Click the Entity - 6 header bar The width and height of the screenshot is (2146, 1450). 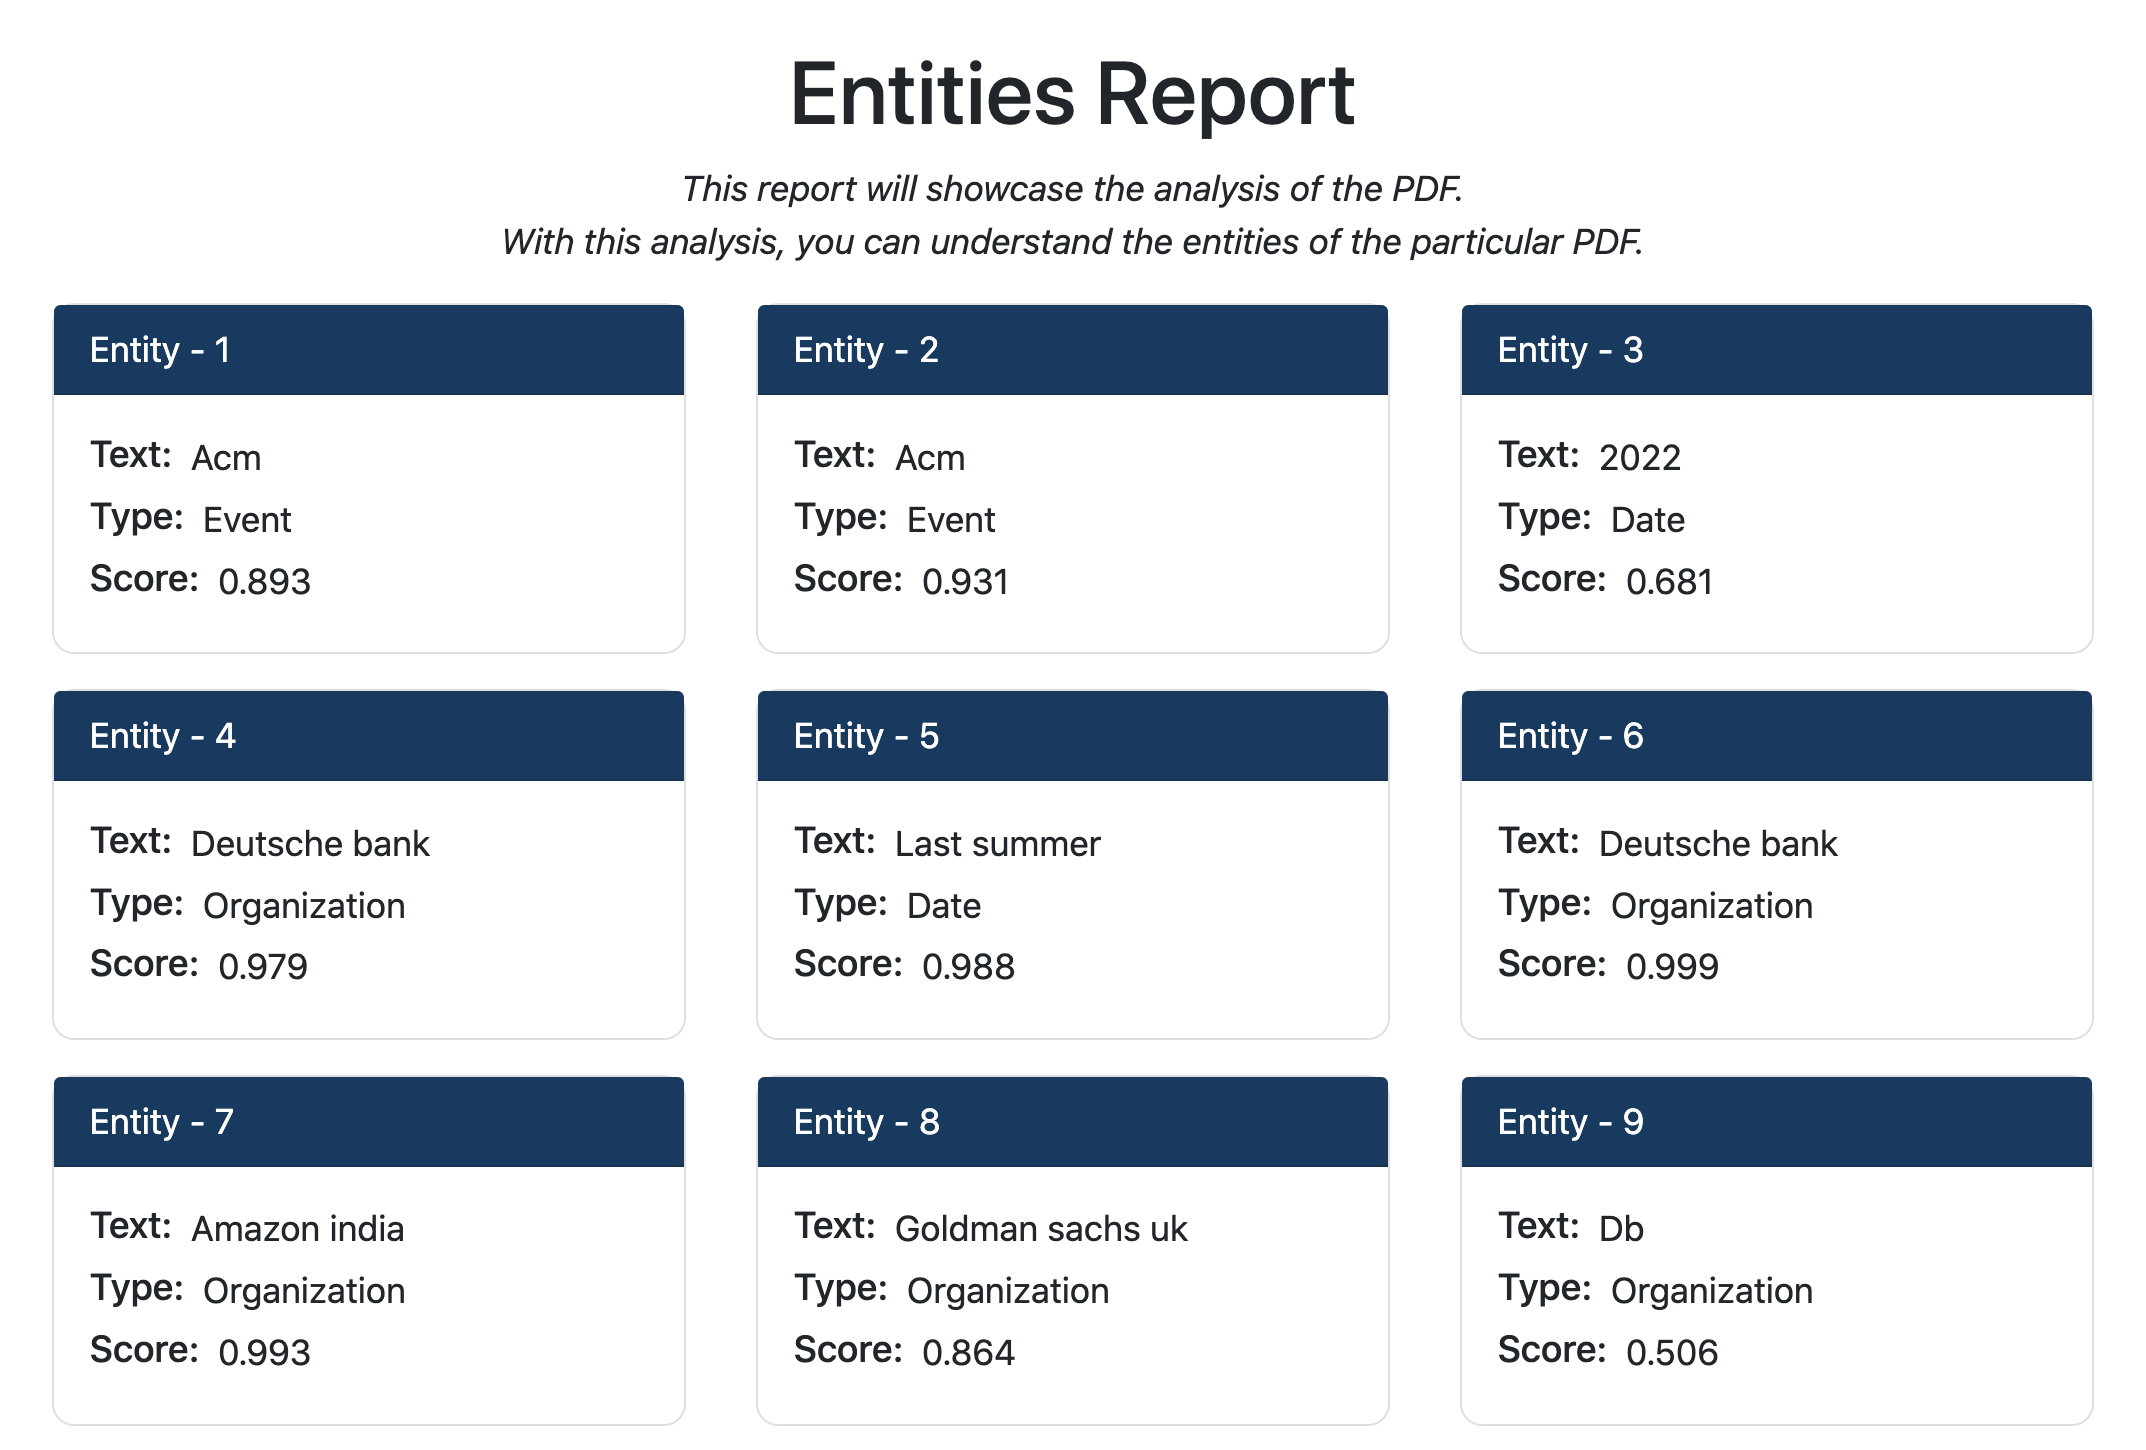[1776, 736]
